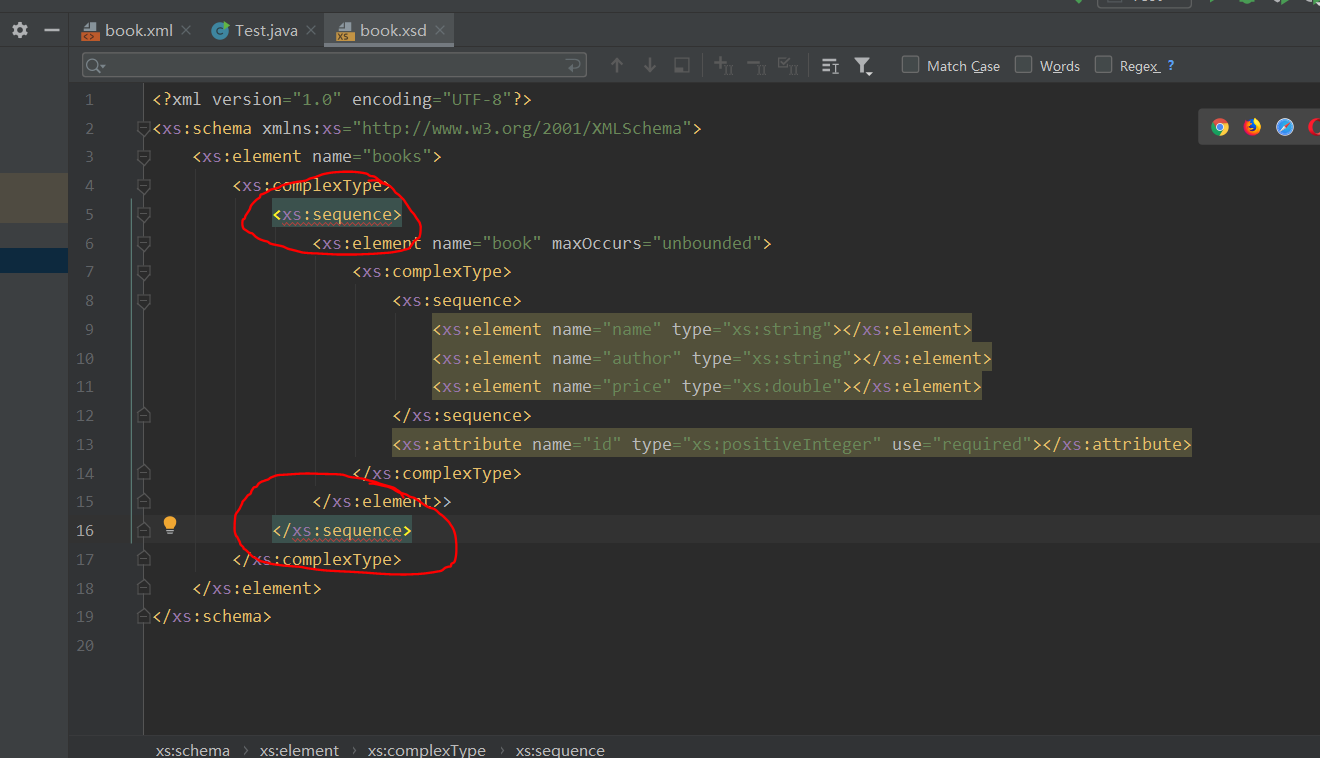Select all occurrences icon in search bar
Viewport: 1320px width, 758px height.
click(x=788, y=66)
